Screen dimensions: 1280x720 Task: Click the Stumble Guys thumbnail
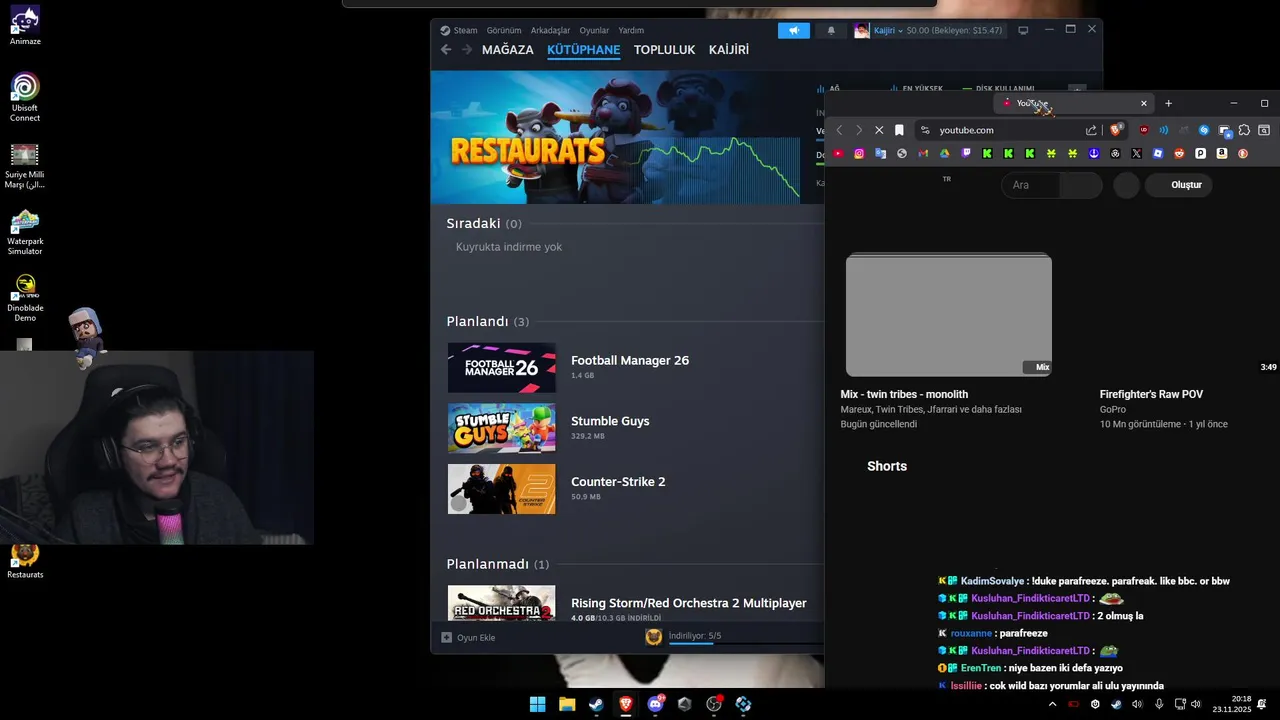[501, 428]
